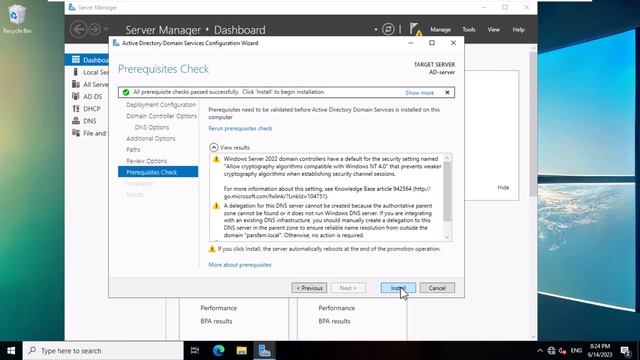640x360 pixels.
Task: Open the Tools menu in Server Manager
Action: point(469,29)
